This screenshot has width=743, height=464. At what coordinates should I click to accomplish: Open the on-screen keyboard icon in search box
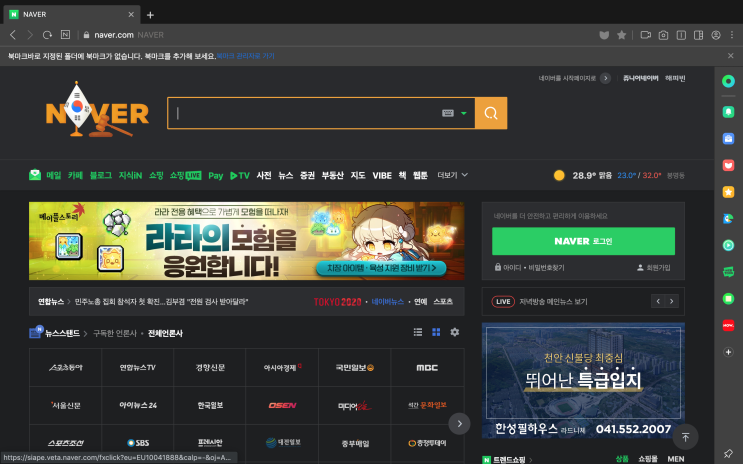pos(448,113)
